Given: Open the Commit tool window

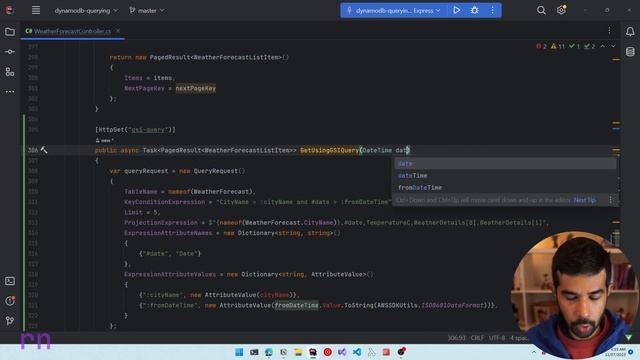Looking at the screenshot, I should click(10, 52).
